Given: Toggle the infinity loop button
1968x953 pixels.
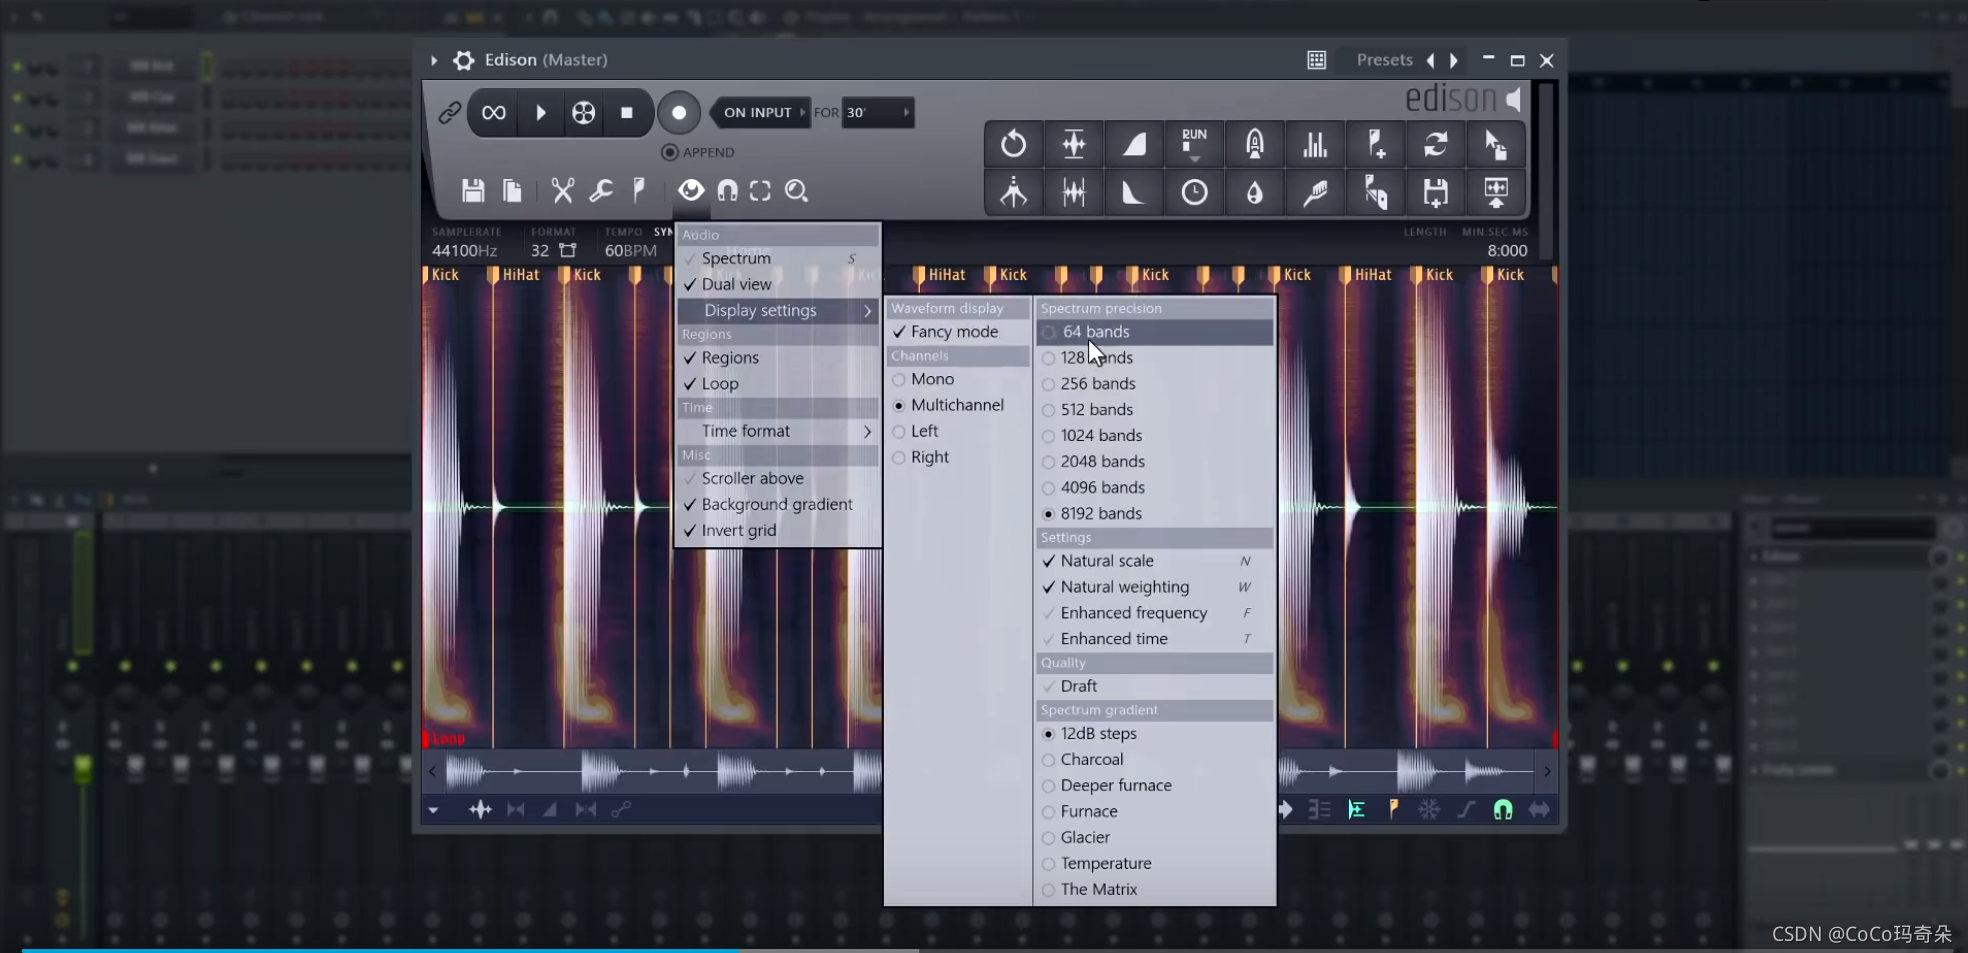Looking at the screenshot, I should coord(493,112).
